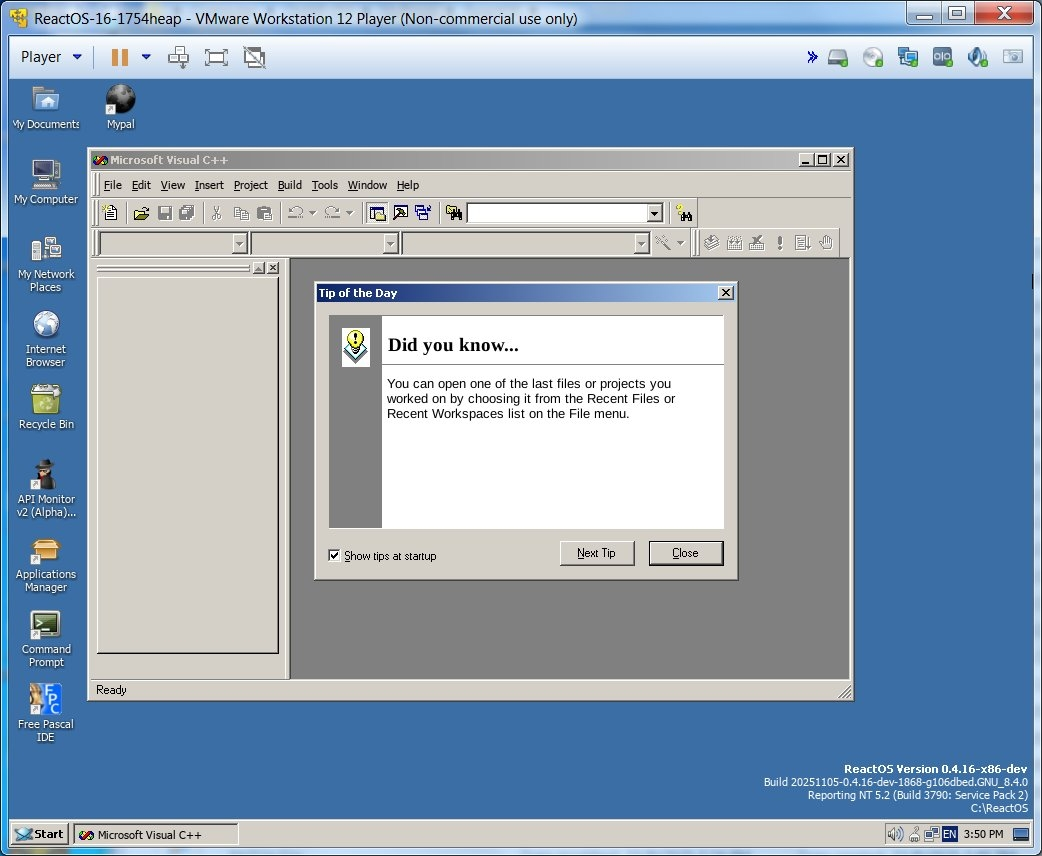
Task: Click the Build icon on the Build minibar
Action: pos(735,242)
